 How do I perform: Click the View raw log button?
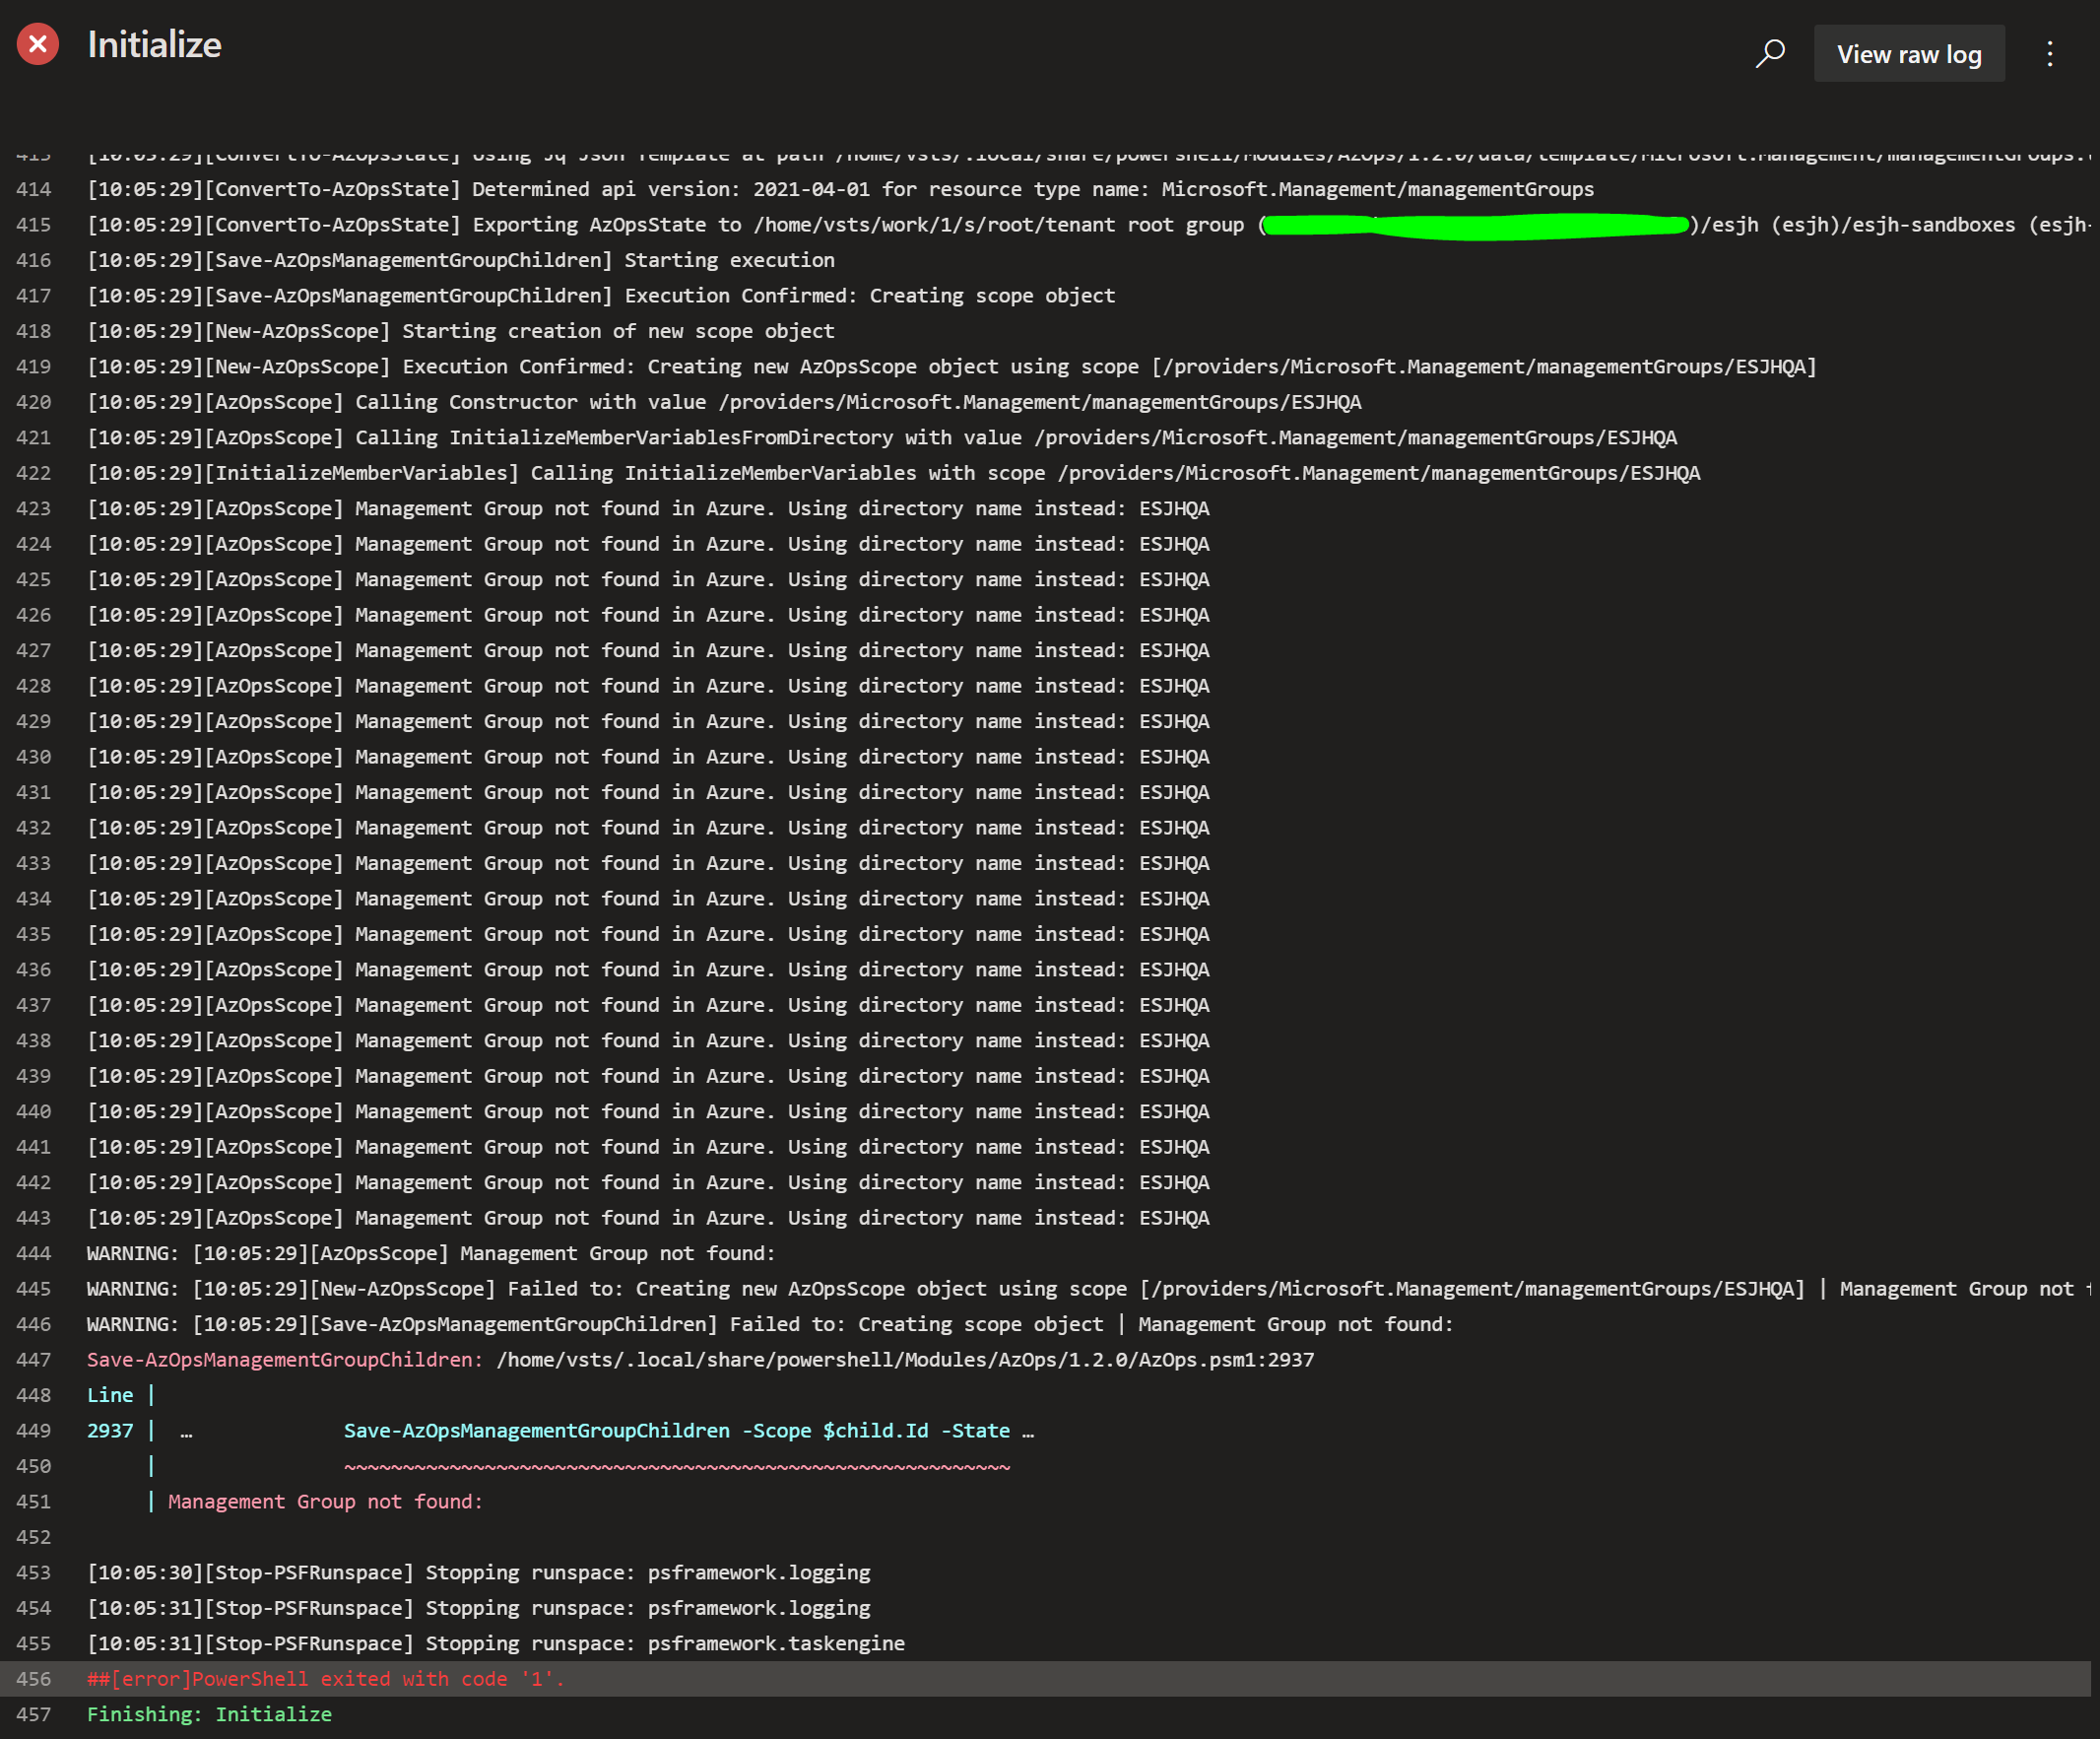pos(1909,53)
